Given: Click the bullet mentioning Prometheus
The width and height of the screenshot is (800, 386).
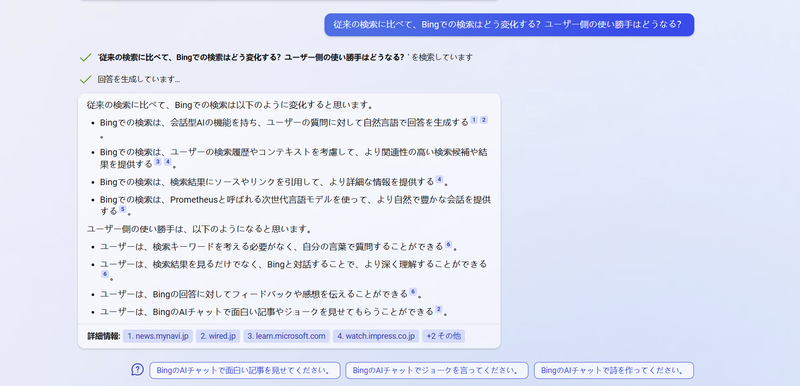Looking at the screenshot, I should [x=295, y=205].
